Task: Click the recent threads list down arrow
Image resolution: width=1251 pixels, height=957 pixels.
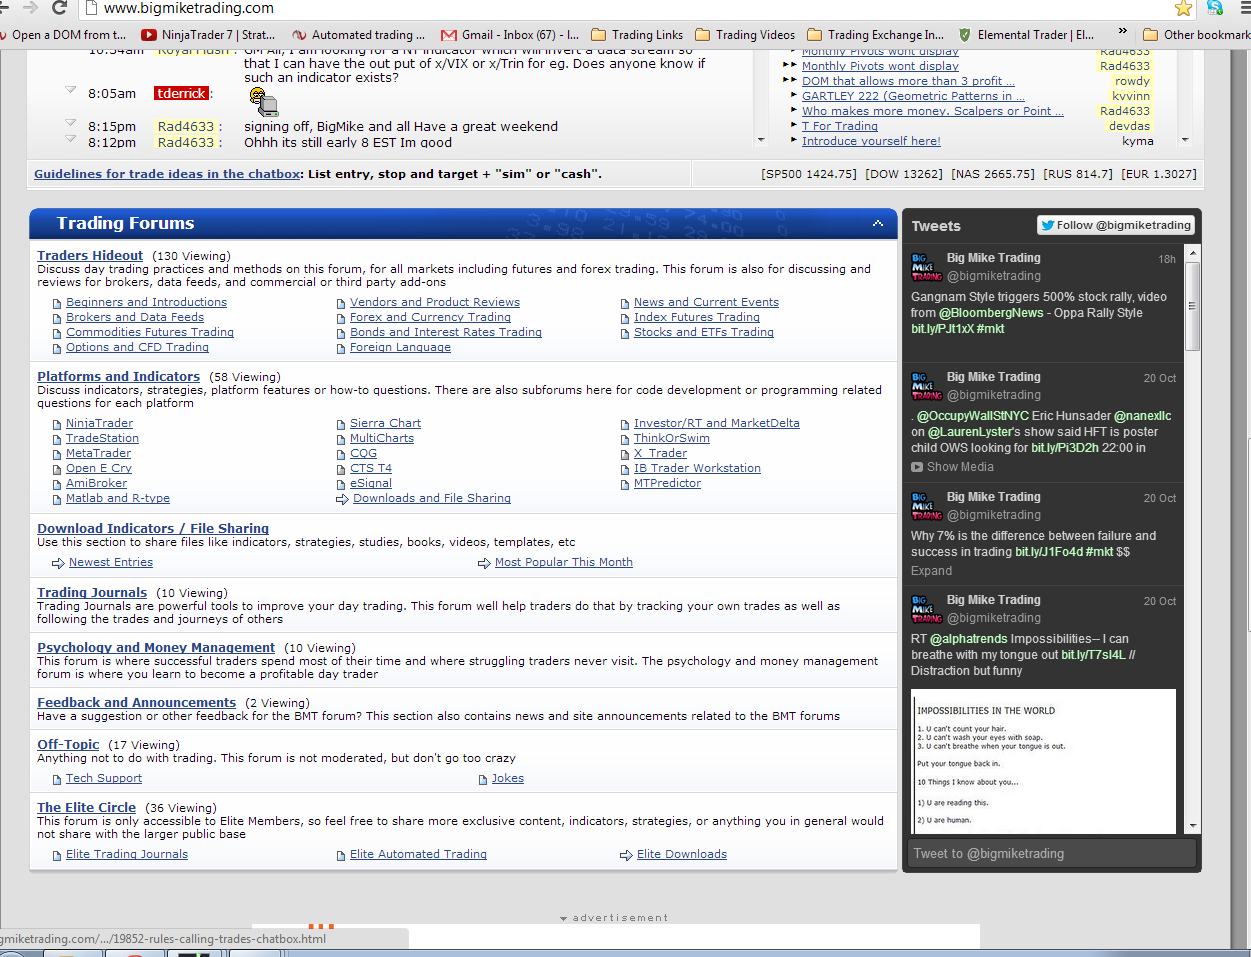Action: tap(1186, 140)
